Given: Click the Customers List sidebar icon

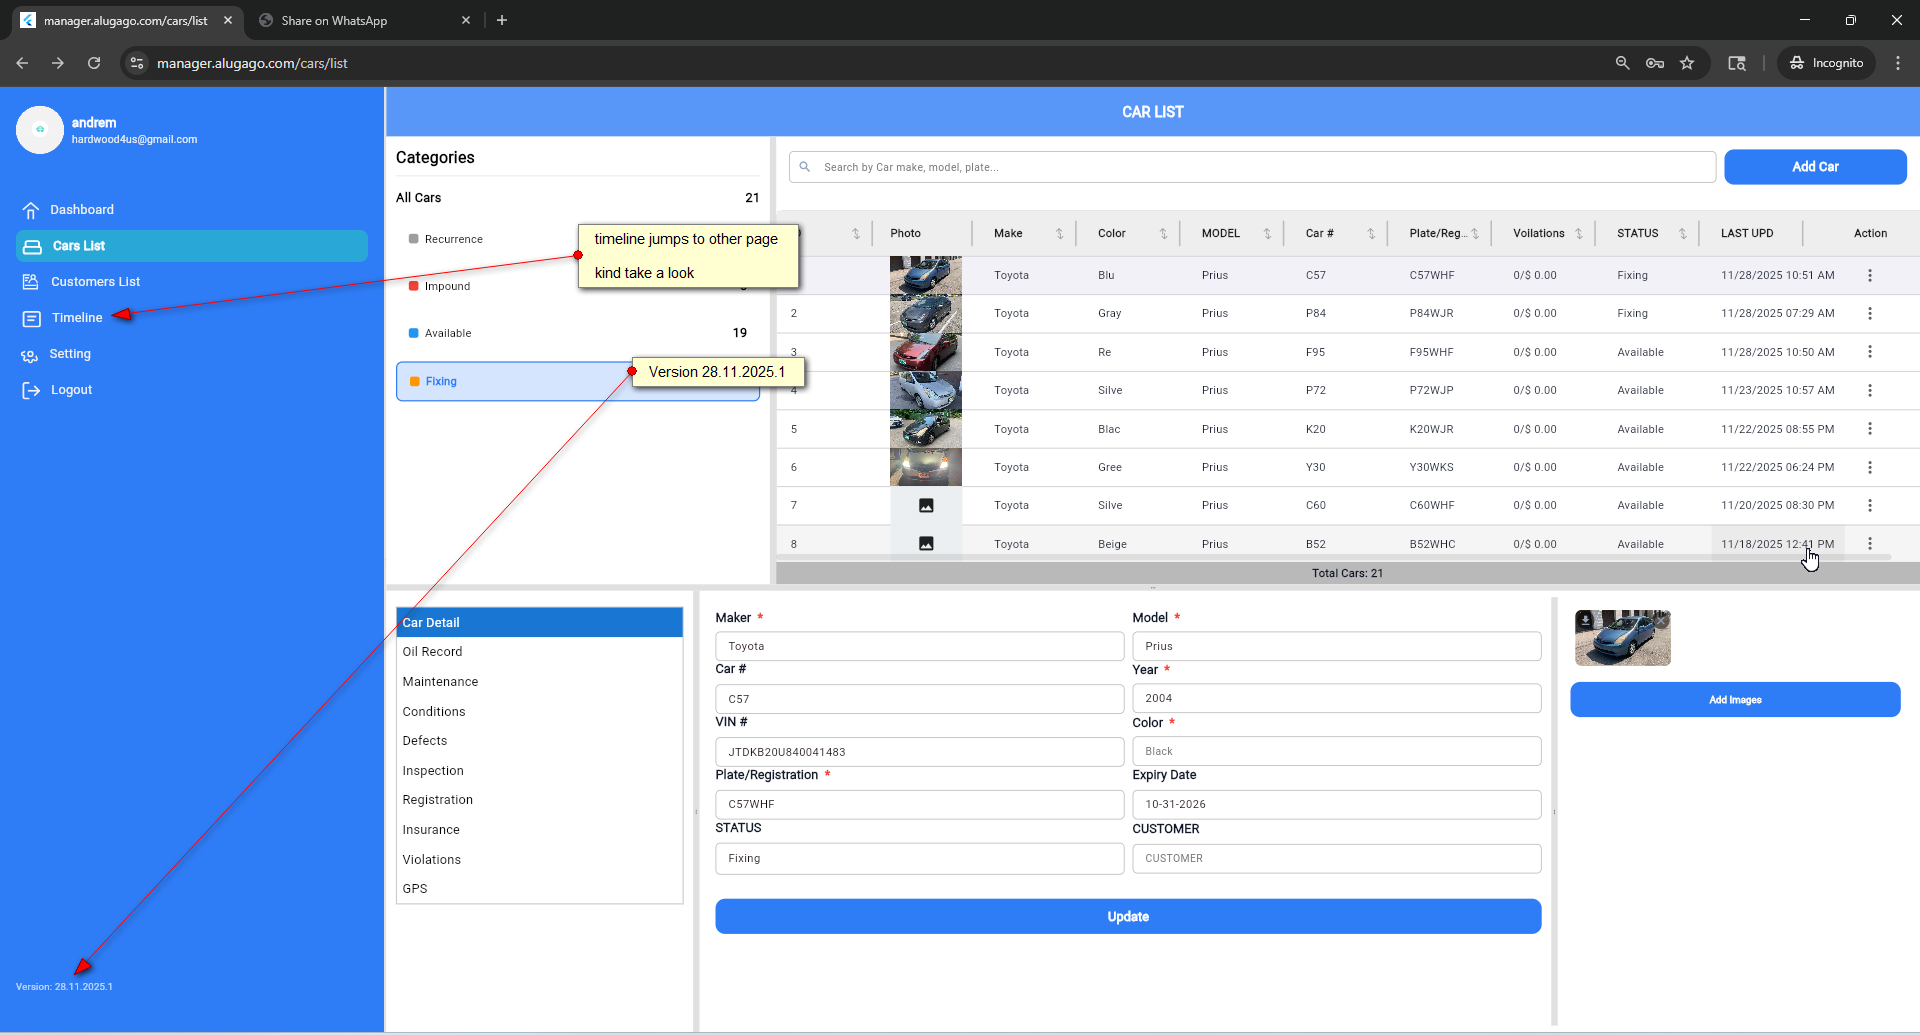Looking at the screenshot, I should pyautogui.click(x=31, y=282).
